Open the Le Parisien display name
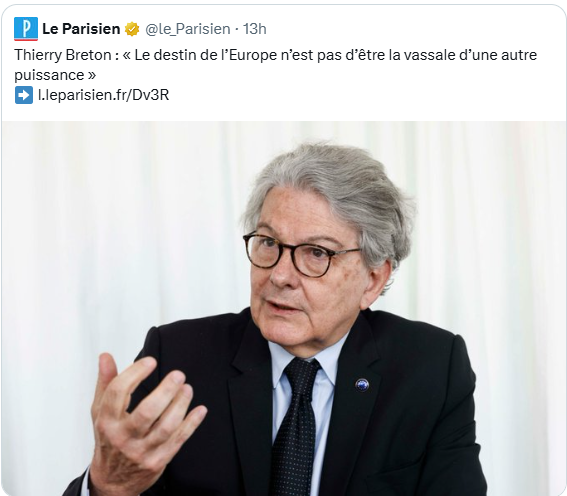The height and width of the screenshot is (496, 567). point(81,29)
